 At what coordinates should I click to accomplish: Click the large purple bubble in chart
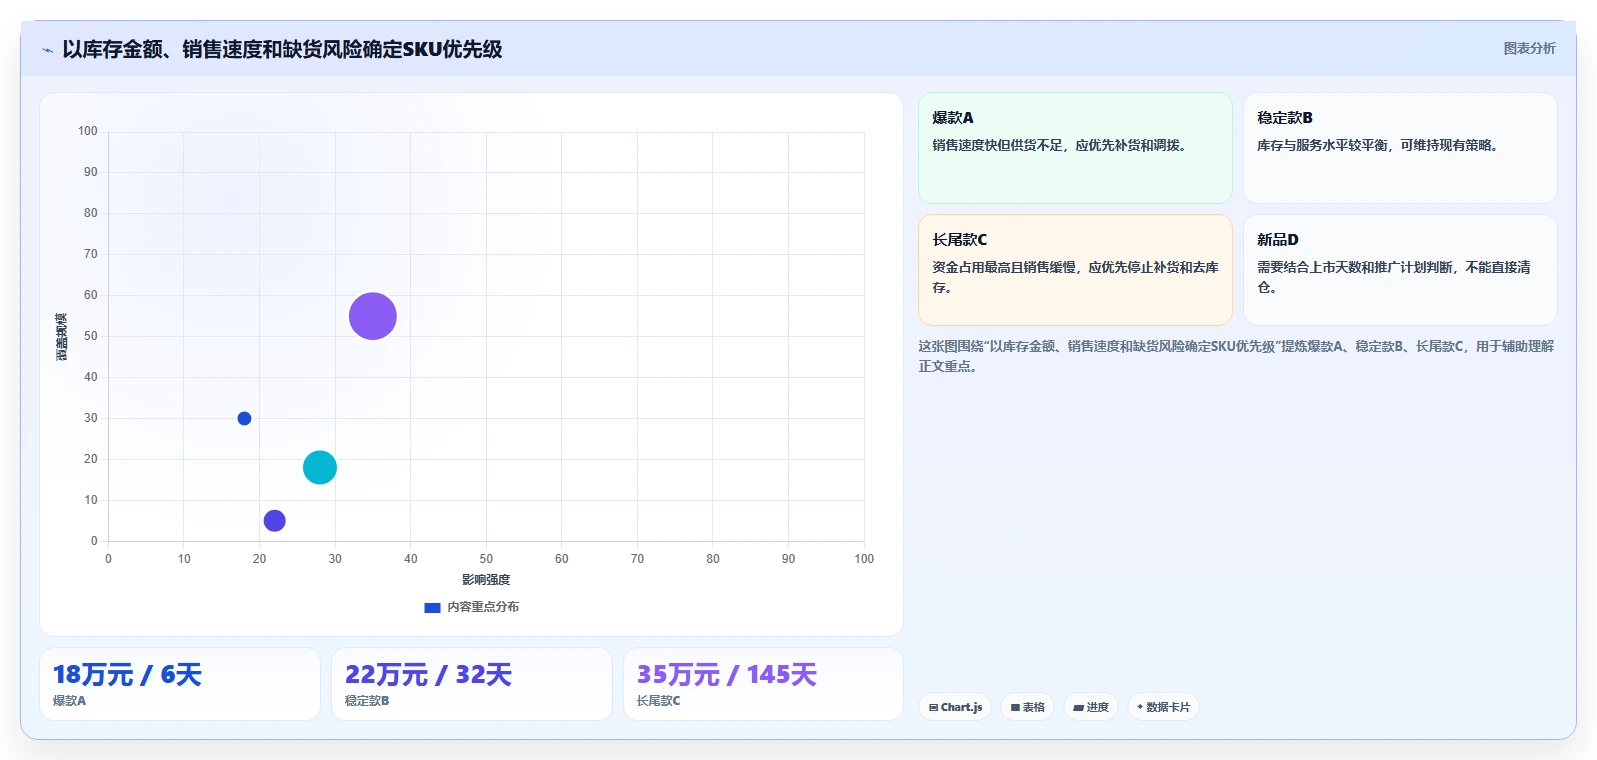[x=373, y=316]
